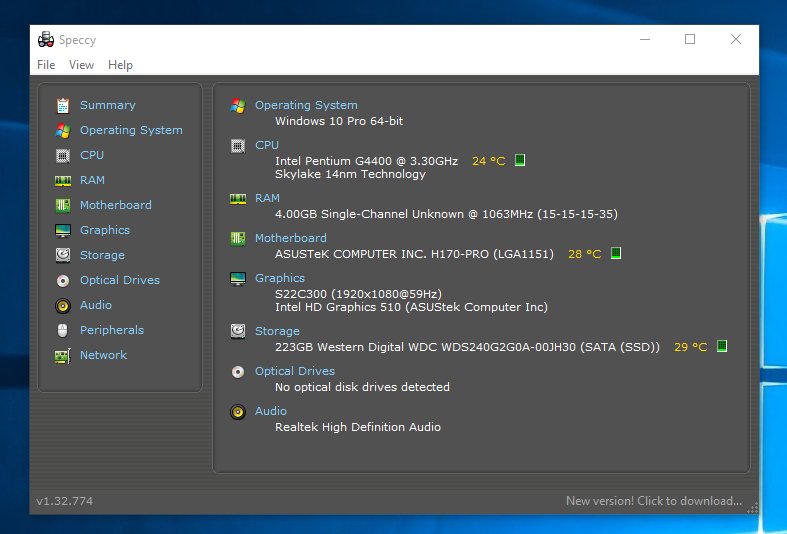Click the motherboard temperature status indicator

[x=616, y=254]
